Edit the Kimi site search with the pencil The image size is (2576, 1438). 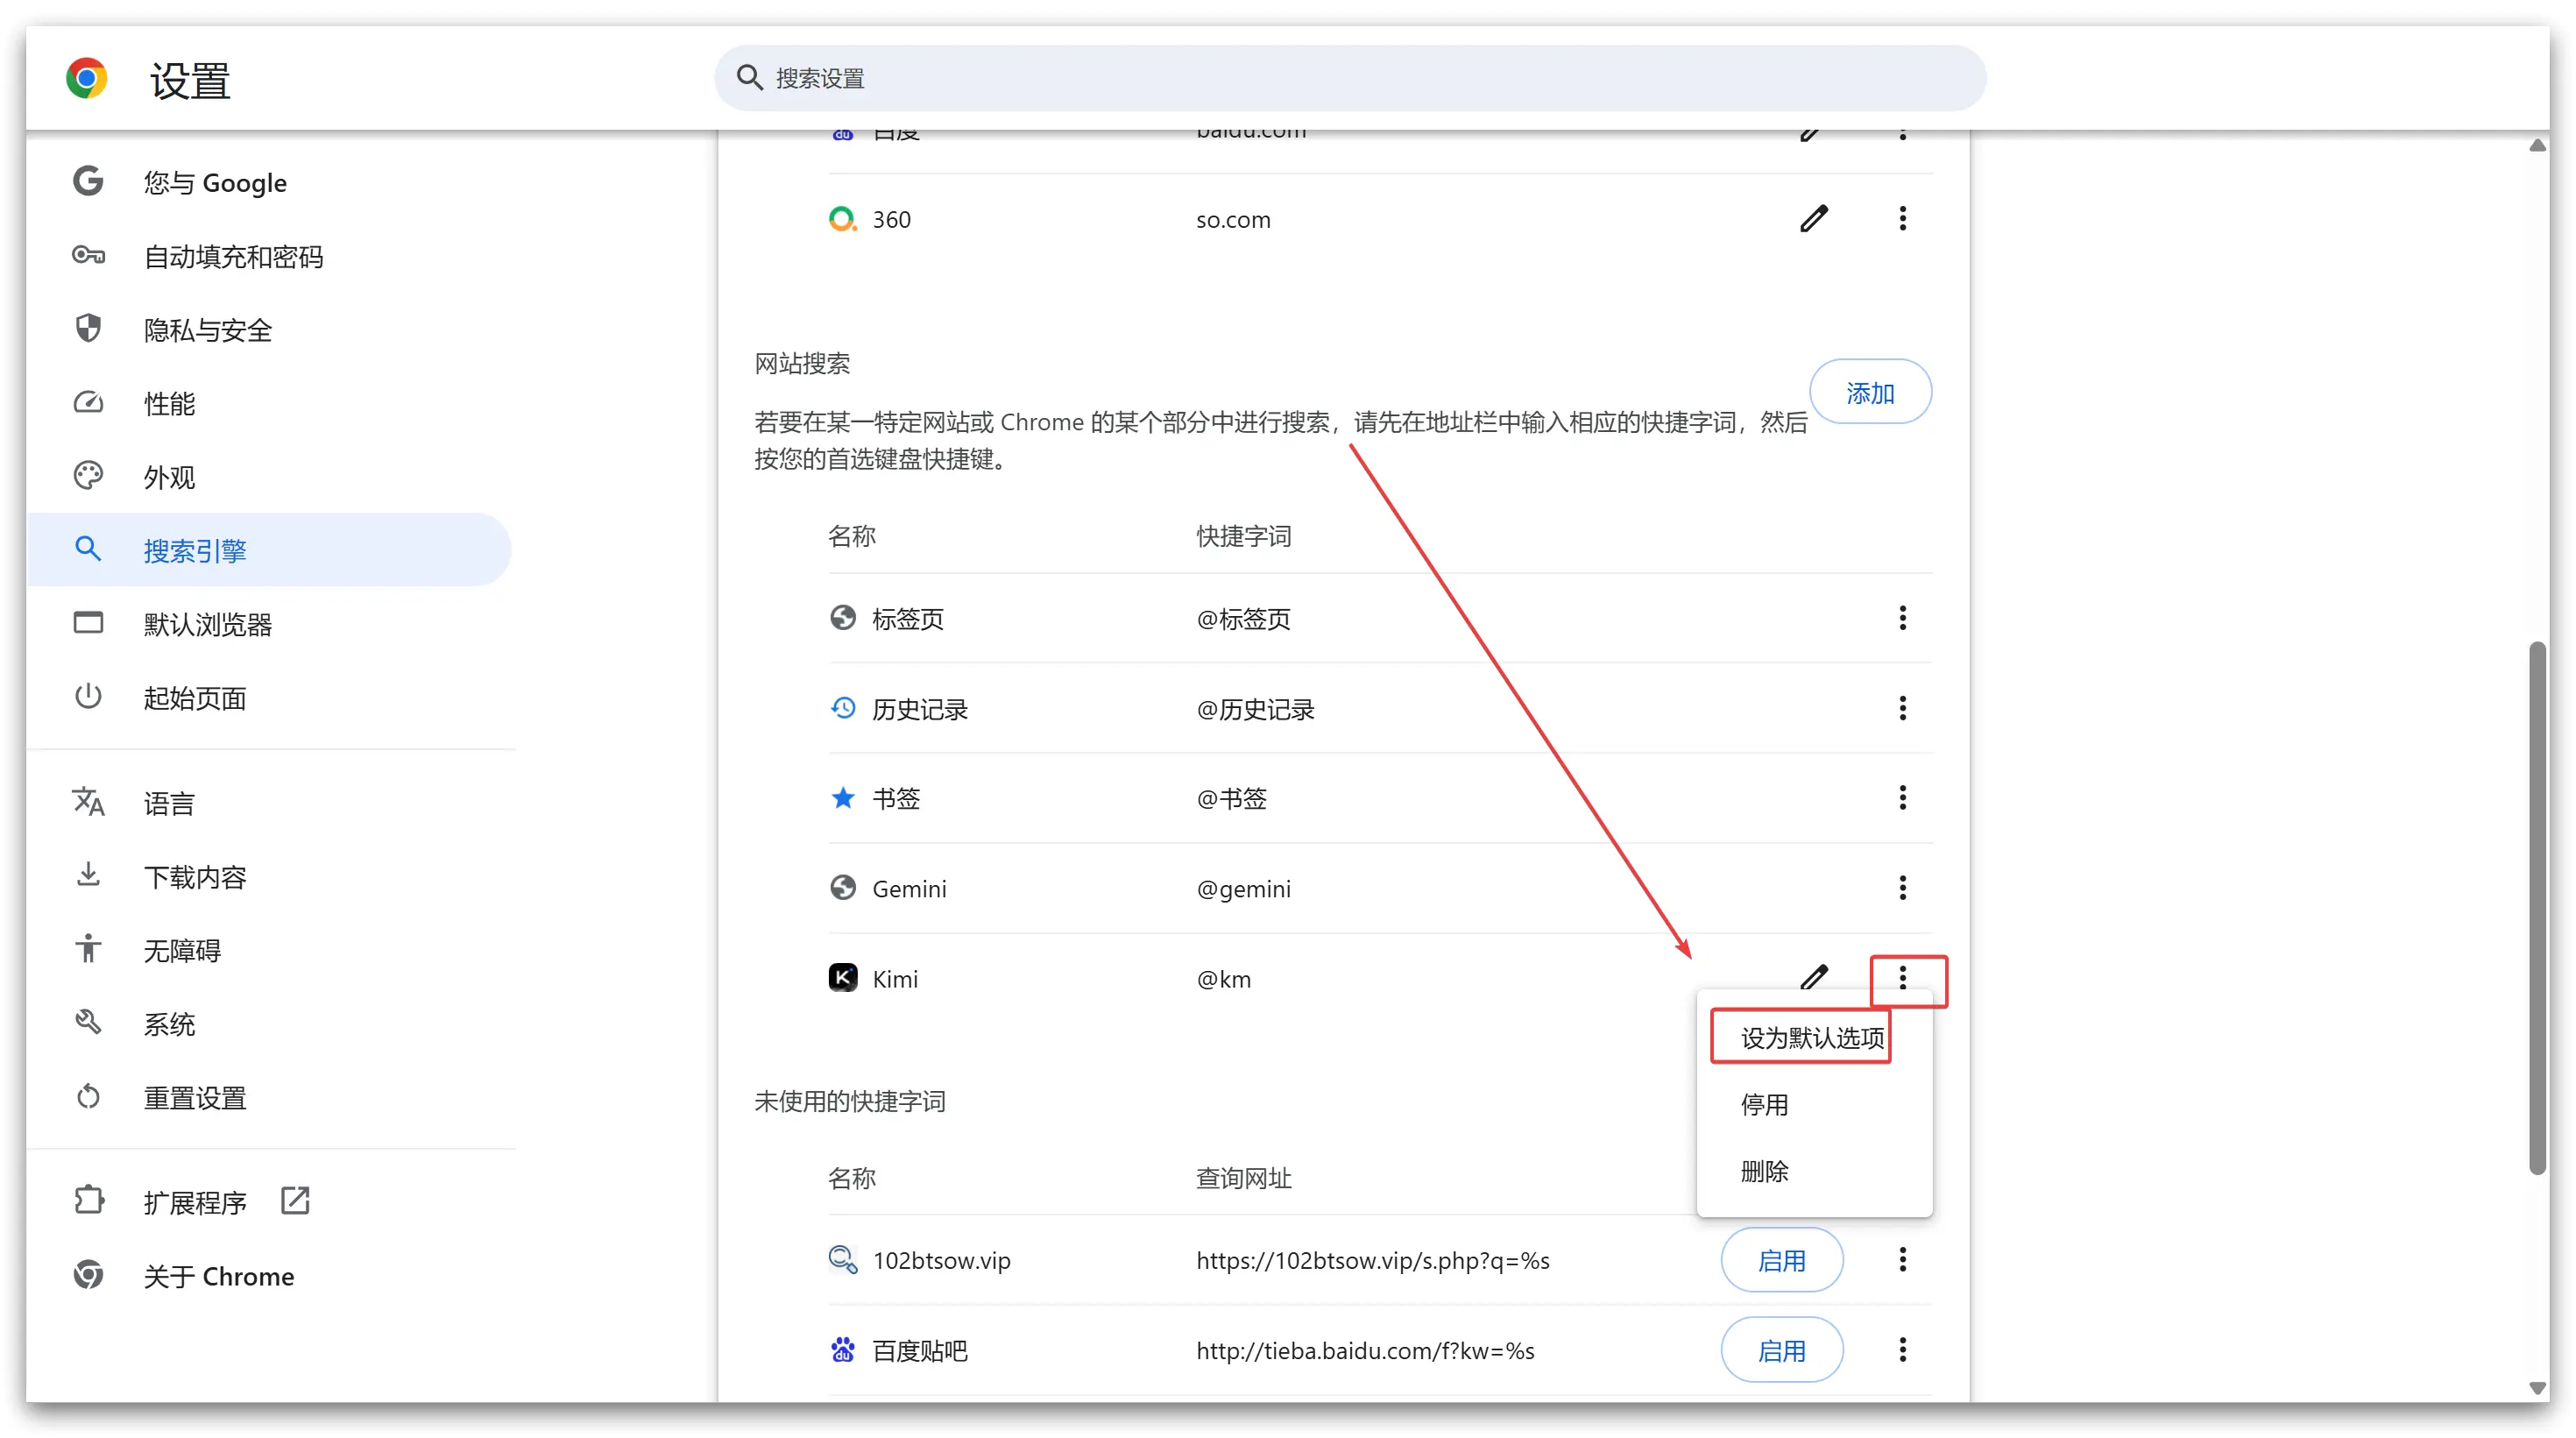pos(1814,977)
